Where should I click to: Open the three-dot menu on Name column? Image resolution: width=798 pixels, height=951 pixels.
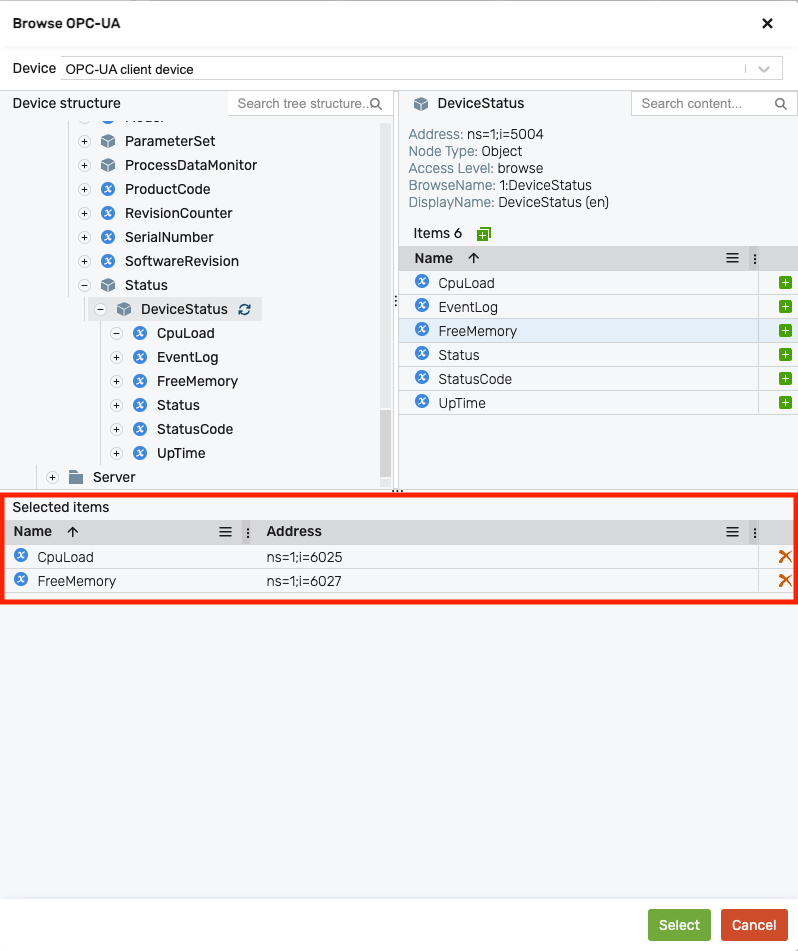tap(756, 257)
